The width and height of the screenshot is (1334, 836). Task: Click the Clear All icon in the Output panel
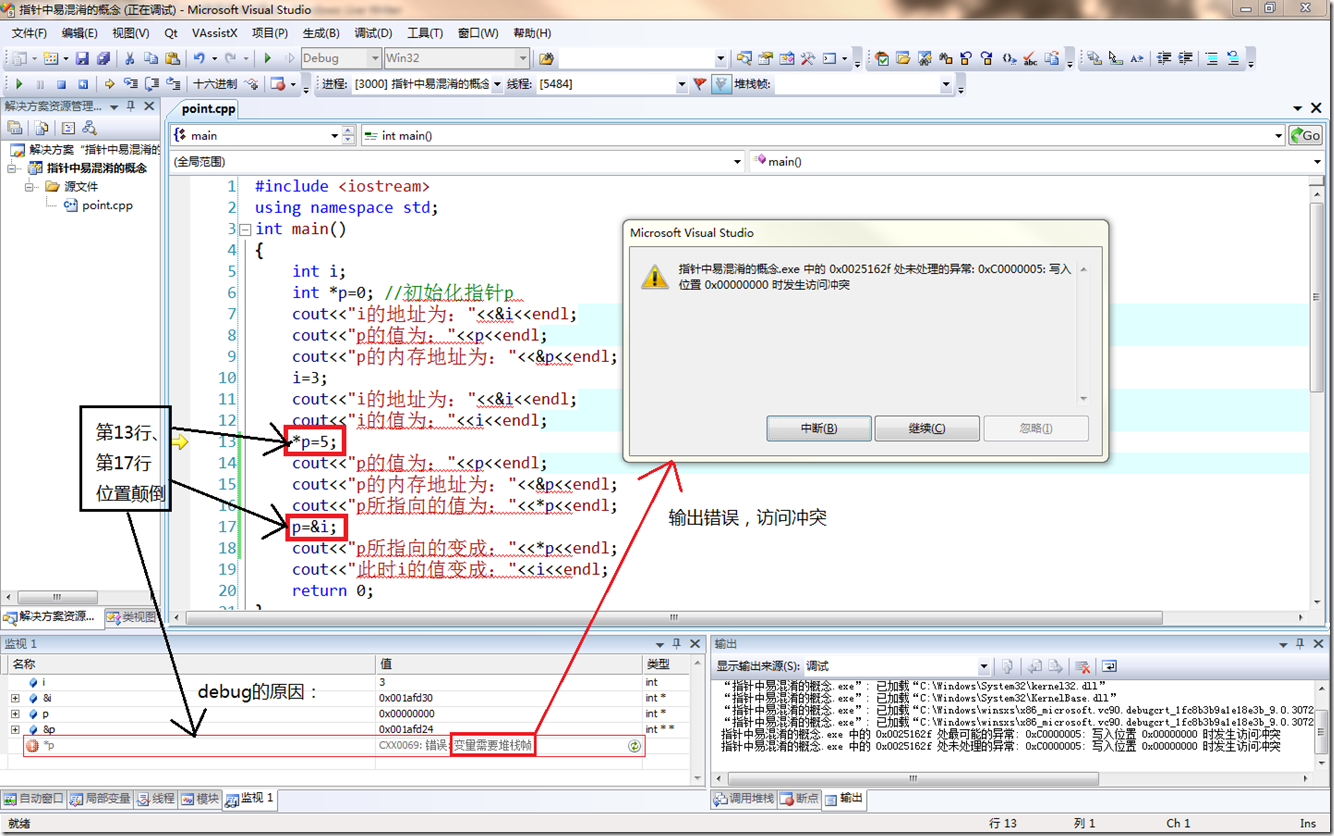click(1082, 666)
